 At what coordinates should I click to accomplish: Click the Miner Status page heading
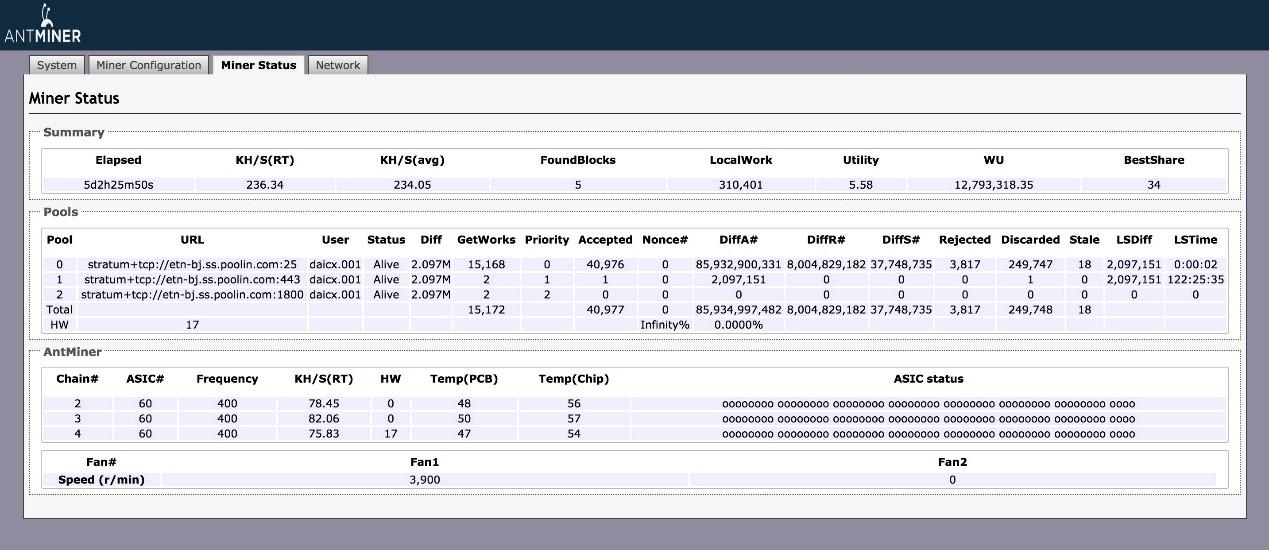74,98
